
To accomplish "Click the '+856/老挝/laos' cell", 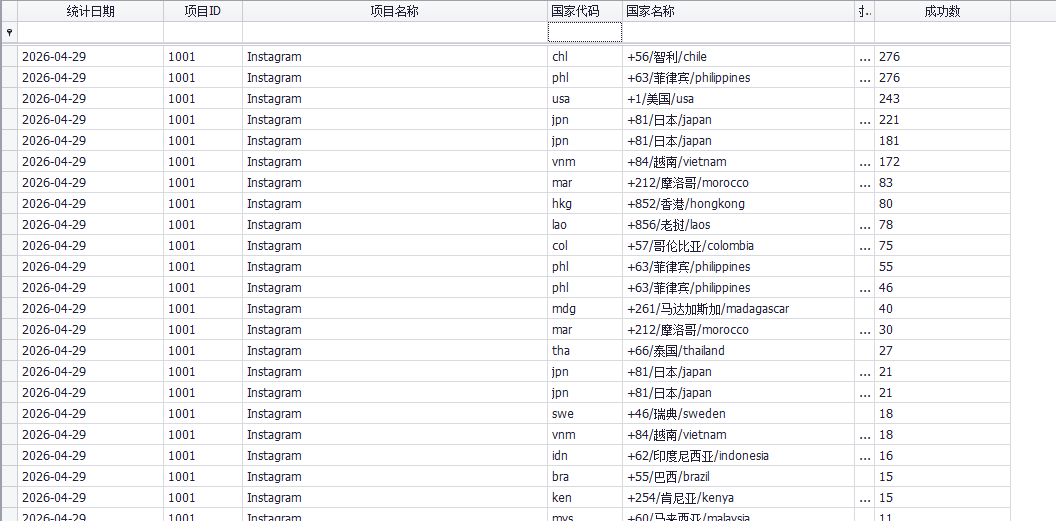I will (x=739, y=224).
